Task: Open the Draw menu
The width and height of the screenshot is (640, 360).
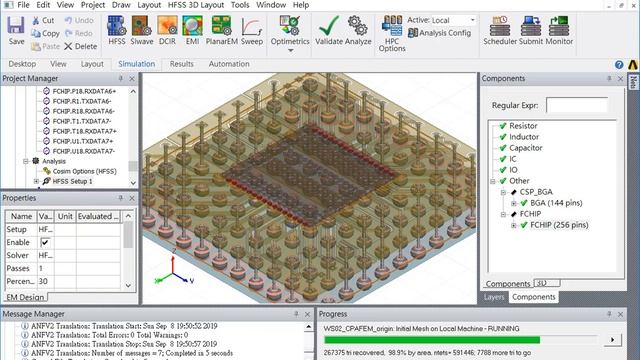Action: tap(121, 5)
